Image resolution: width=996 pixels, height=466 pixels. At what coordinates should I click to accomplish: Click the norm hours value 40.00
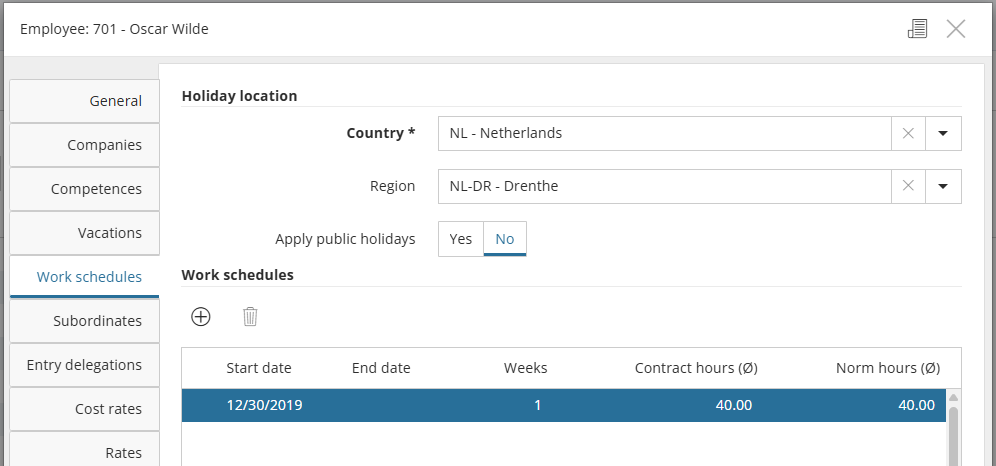coord(917,405)
